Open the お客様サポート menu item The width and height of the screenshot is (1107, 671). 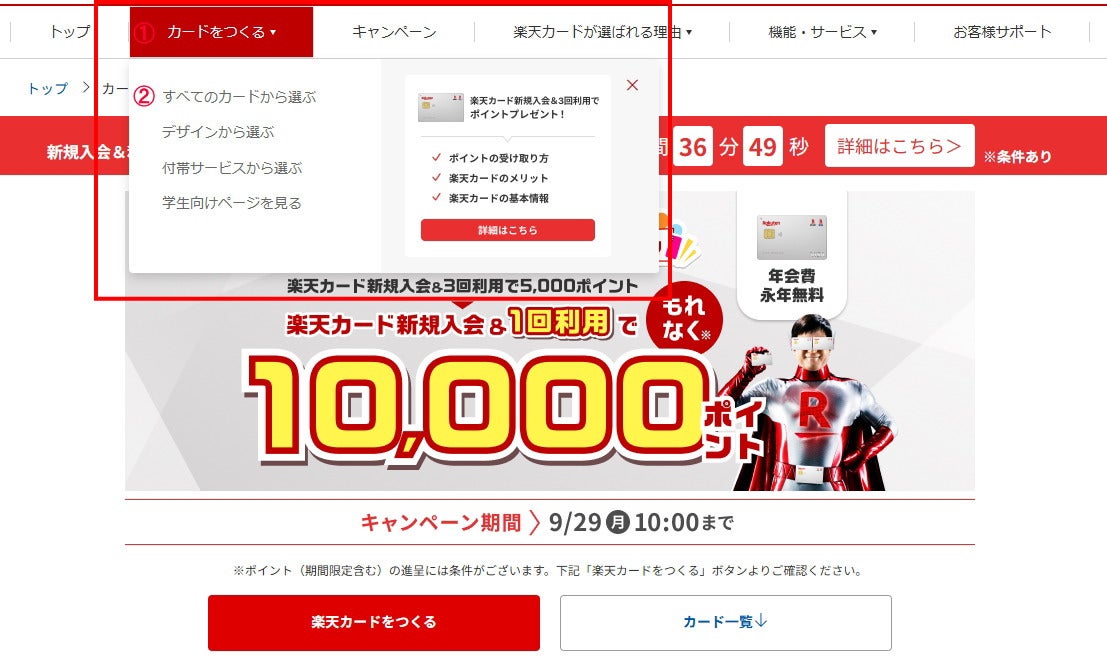(x=1002, y=32)
